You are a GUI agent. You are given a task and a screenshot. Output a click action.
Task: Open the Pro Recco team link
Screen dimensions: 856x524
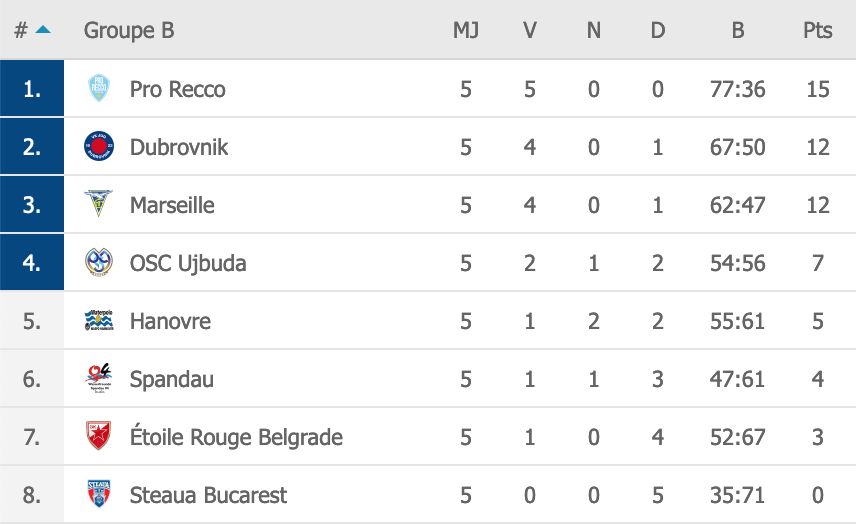click(x=178, y=89)
